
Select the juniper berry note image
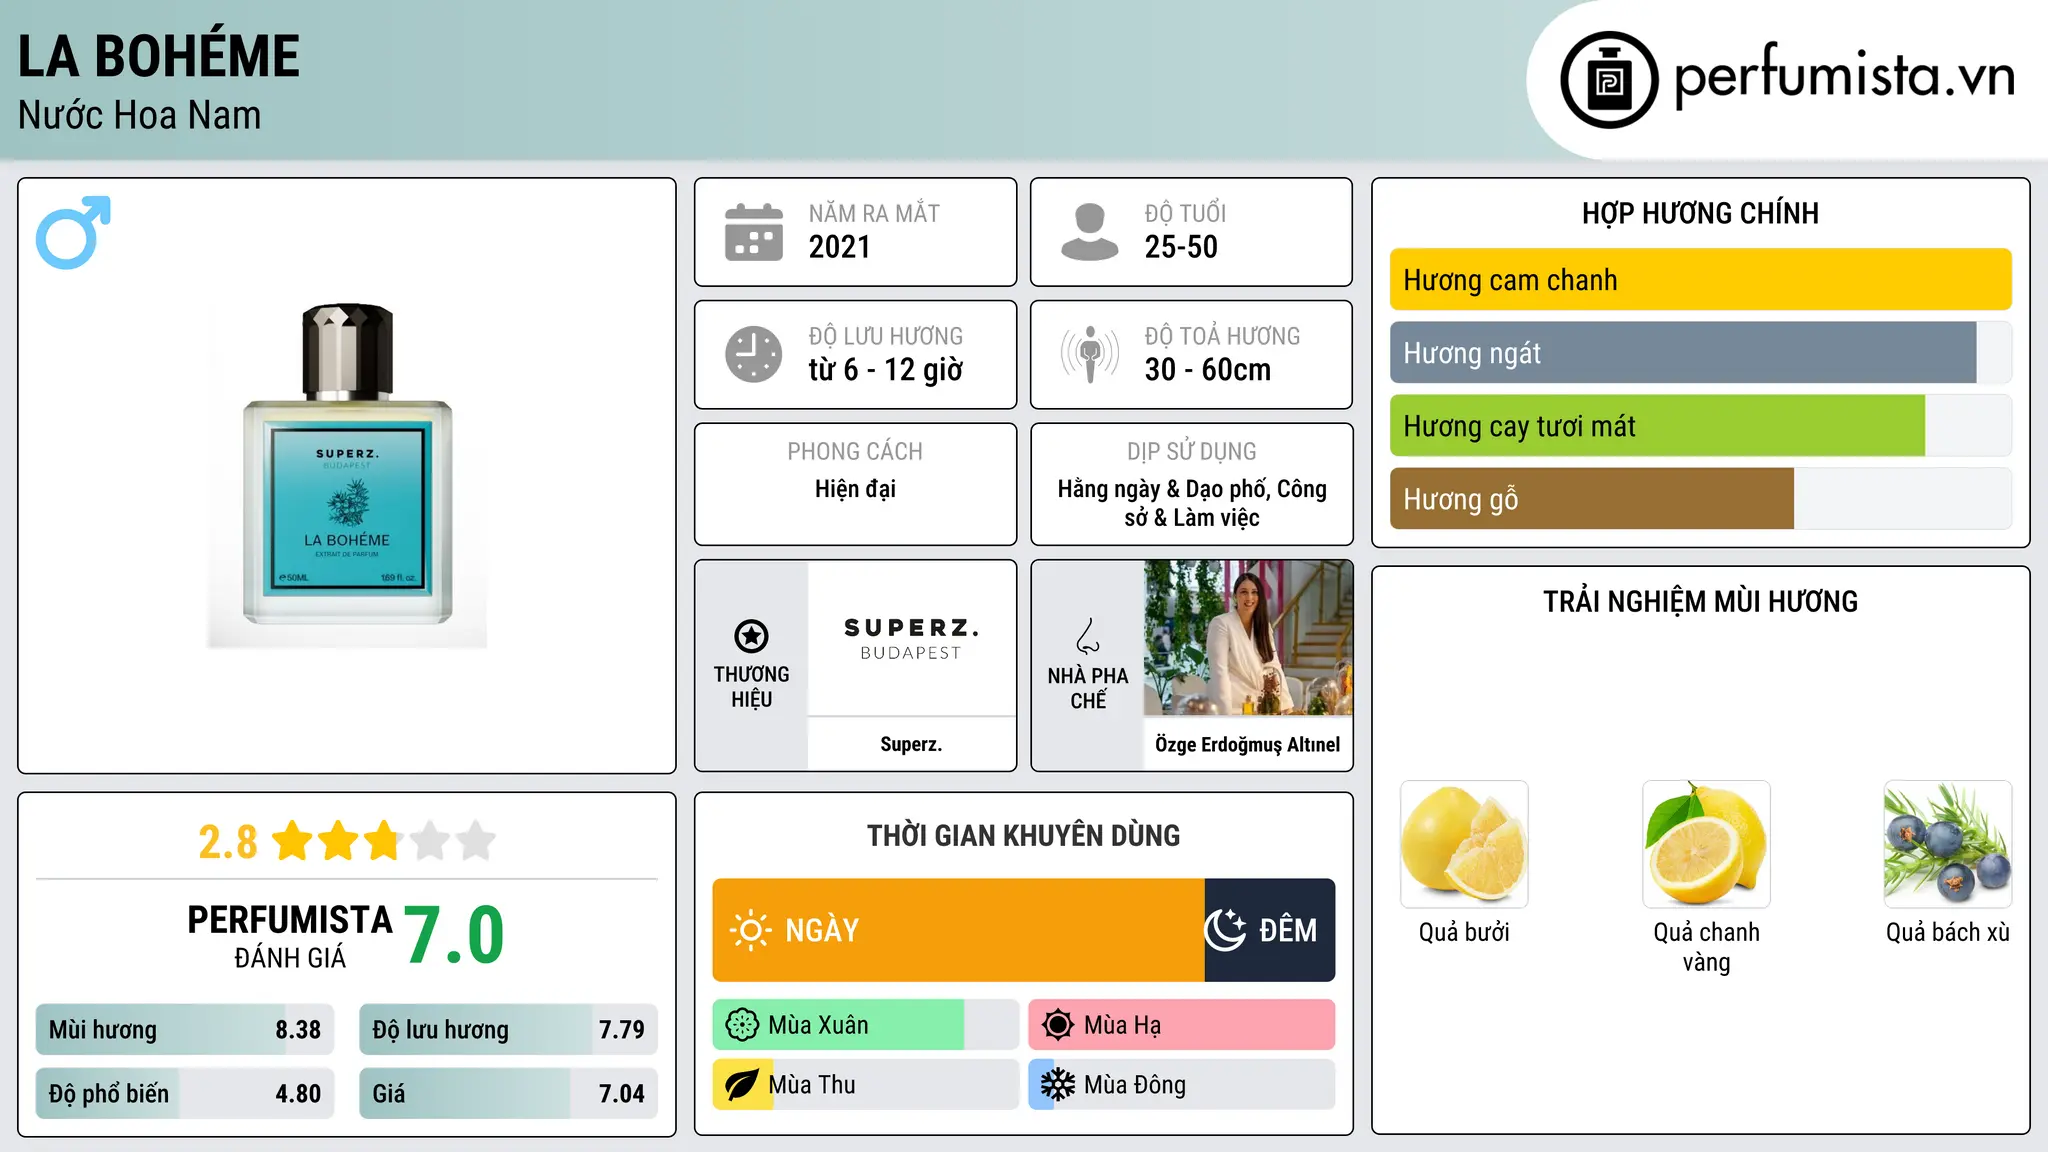[x=1948, y=844]
